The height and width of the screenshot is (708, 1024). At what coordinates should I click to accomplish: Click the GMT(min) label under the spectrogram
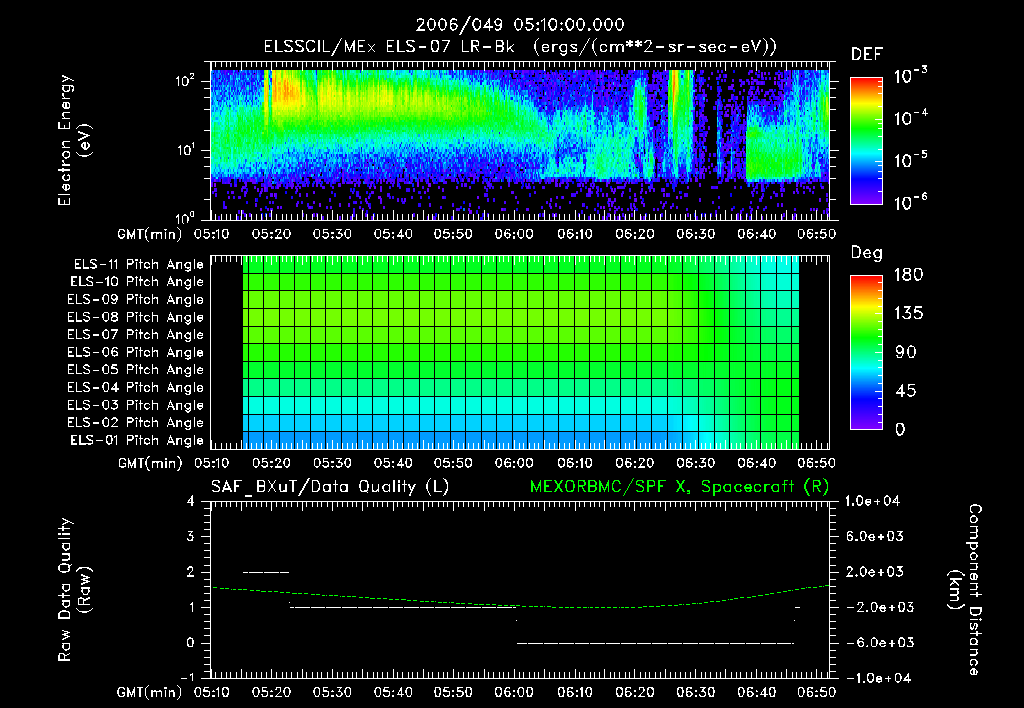click(150, 234)
